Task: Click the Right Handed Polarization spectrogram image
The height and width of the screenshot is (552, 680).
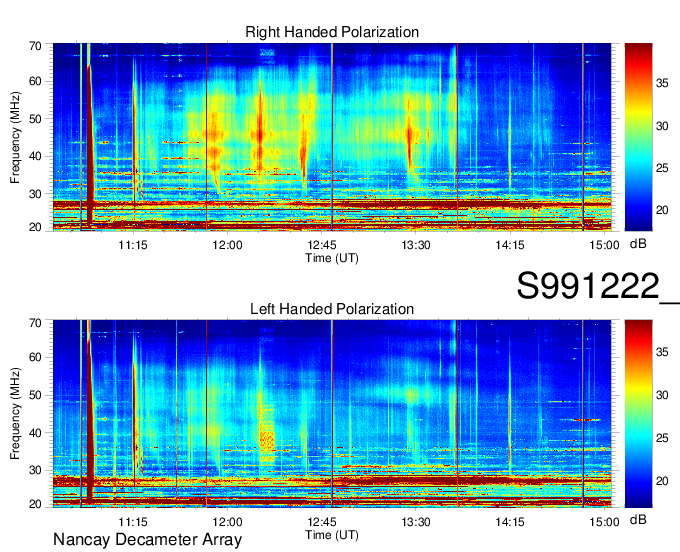Action: (332, 137)
